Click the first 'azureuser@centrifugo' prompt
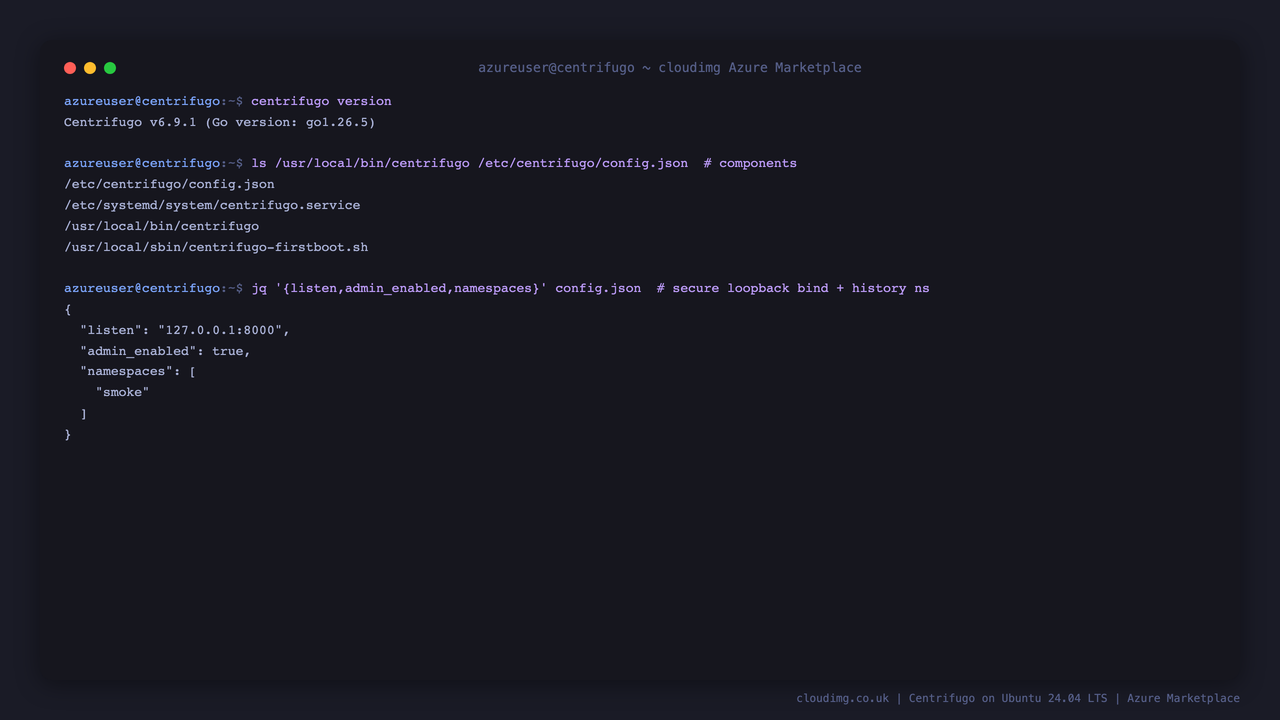Image resolution: width=1280 pixels, height=720 pixels. pyautogui.click(x=142, y=101)
